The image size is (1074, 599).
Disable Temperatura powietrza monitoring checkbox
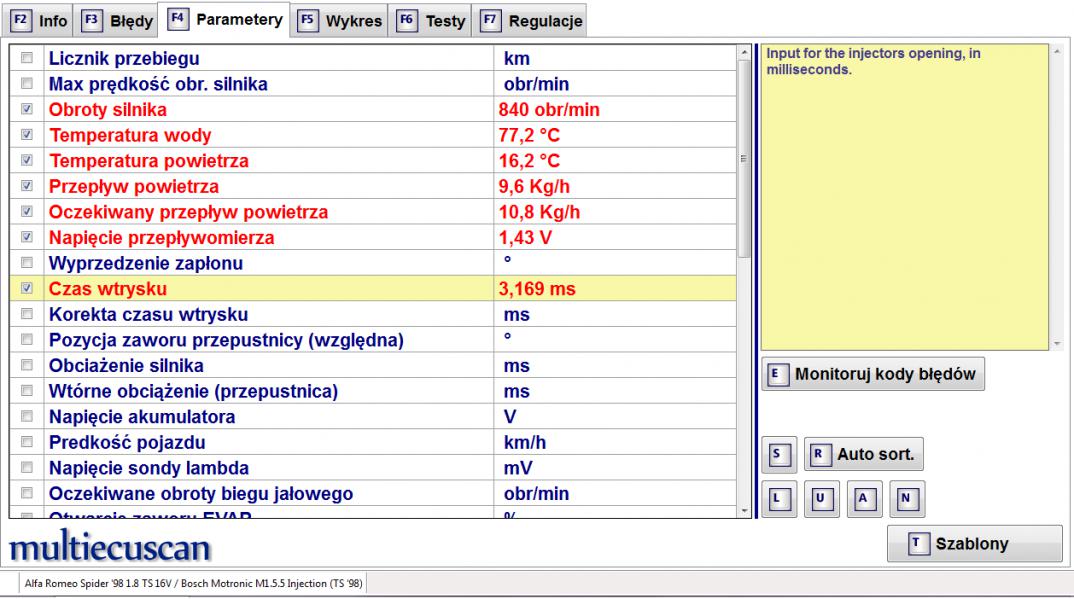[x=27, y=160]
